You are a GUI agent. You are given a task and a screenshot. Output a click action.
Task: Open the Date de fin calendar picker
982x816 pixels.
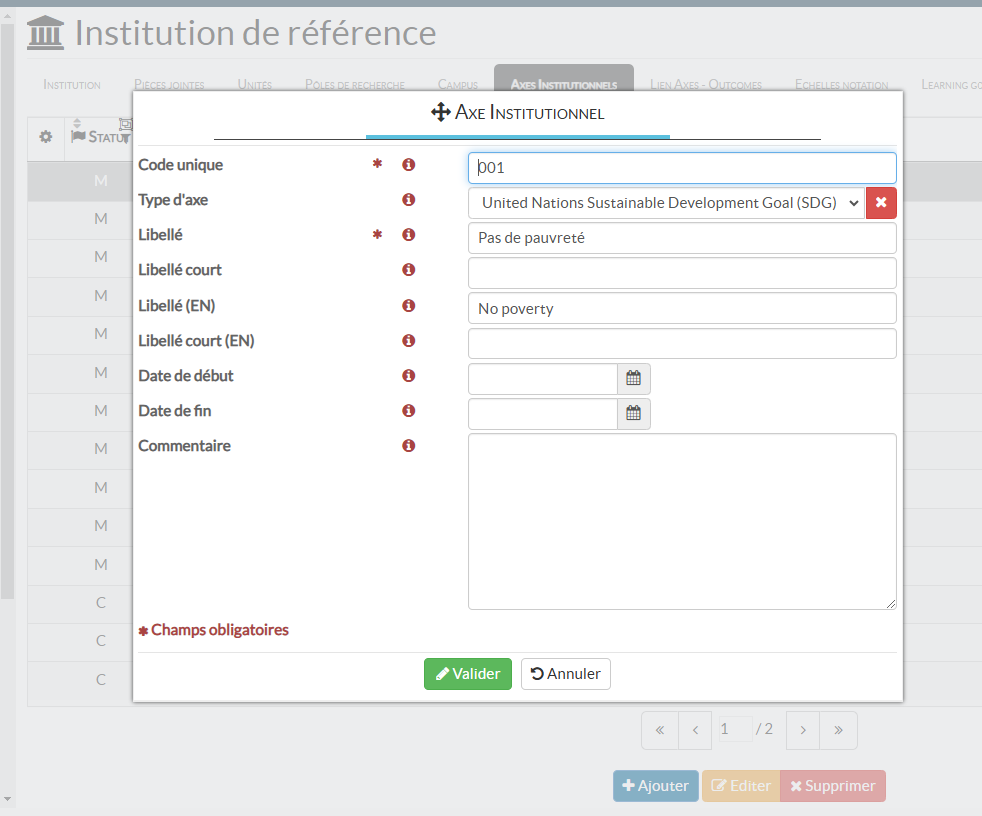[x=633, y=414]
